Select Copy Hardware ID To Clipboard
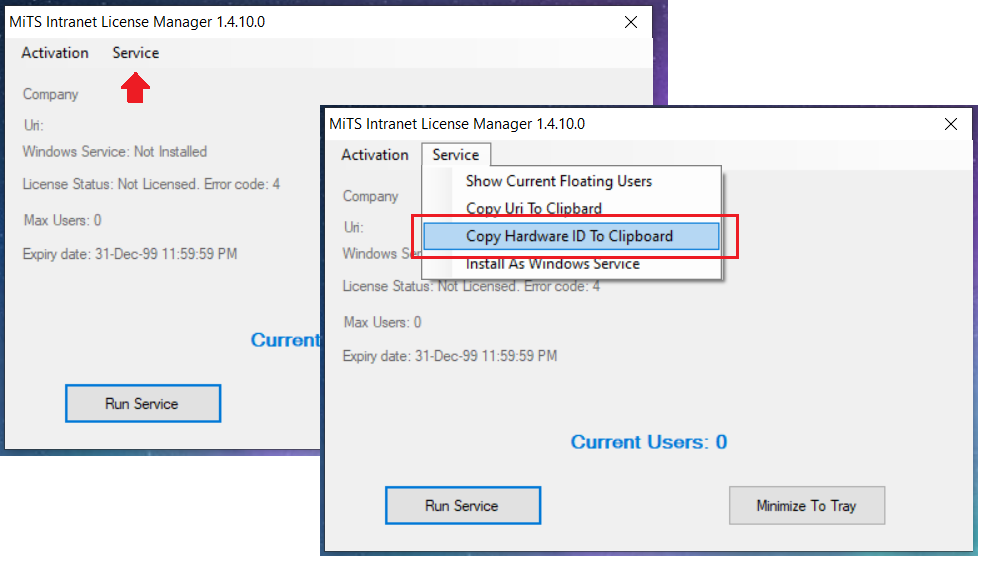 click(x=571, y=236)
